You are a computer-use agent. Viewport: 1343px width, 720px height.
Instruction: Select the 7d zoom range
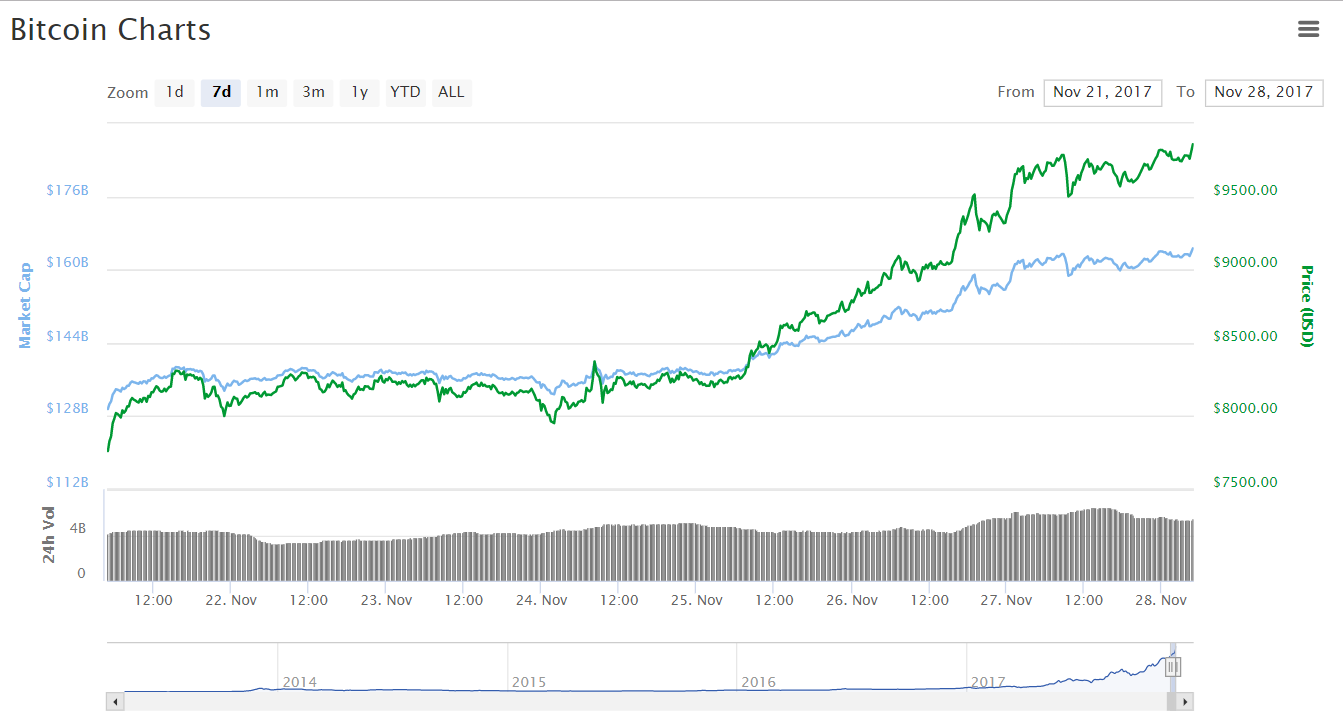(221, 92)
